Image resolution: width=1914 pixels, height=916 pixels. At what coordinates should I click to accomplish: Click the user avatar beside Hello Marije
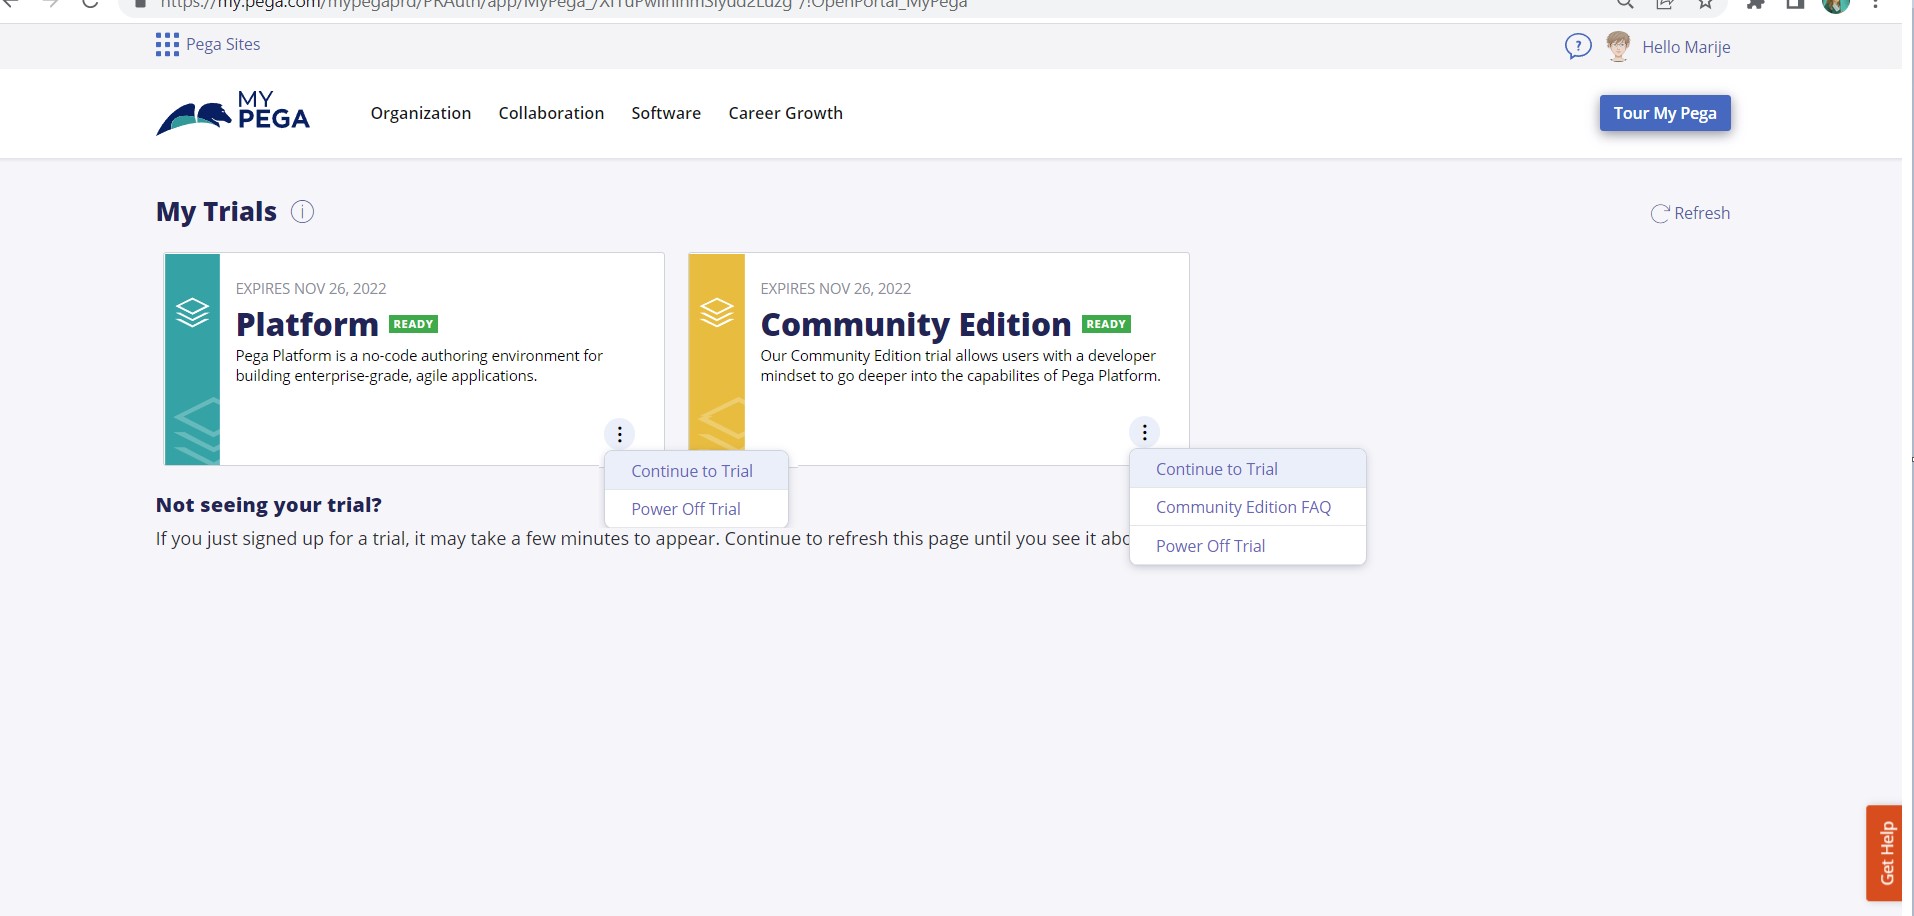click(1618, 46)
